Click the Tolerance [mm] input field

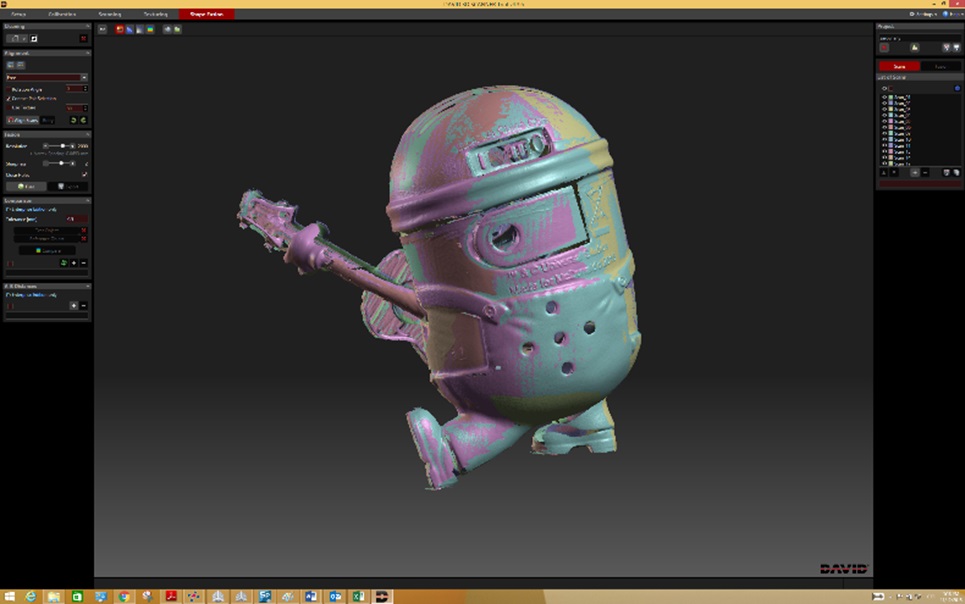pos(77,219)
